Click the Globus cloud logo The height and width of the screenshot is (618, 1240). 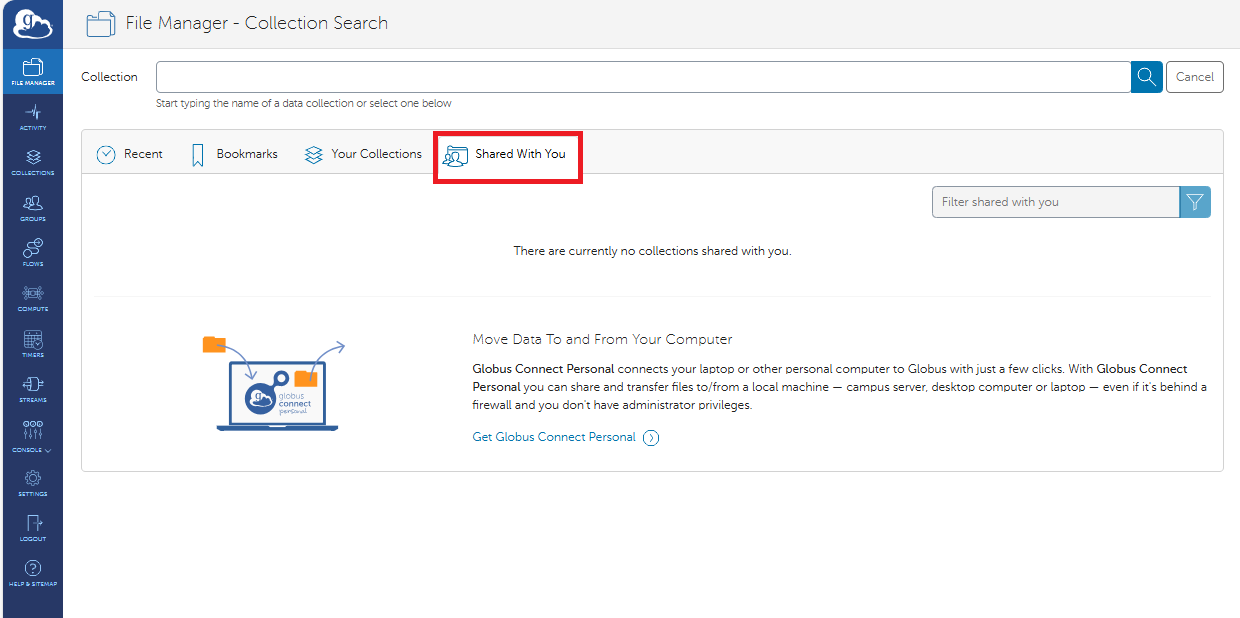click(32, 23)
